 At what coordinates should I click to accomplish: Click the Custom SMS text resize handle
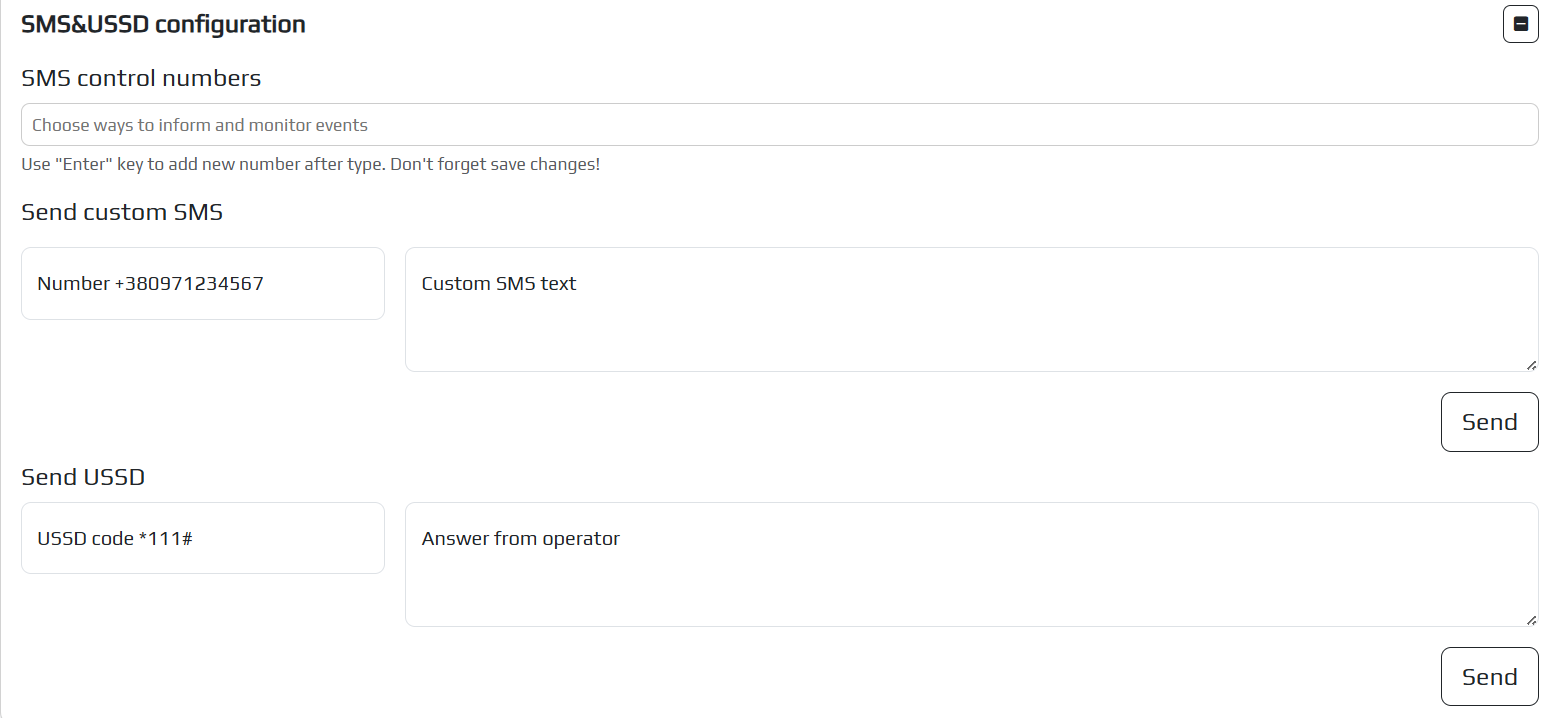click(1531, 365)
